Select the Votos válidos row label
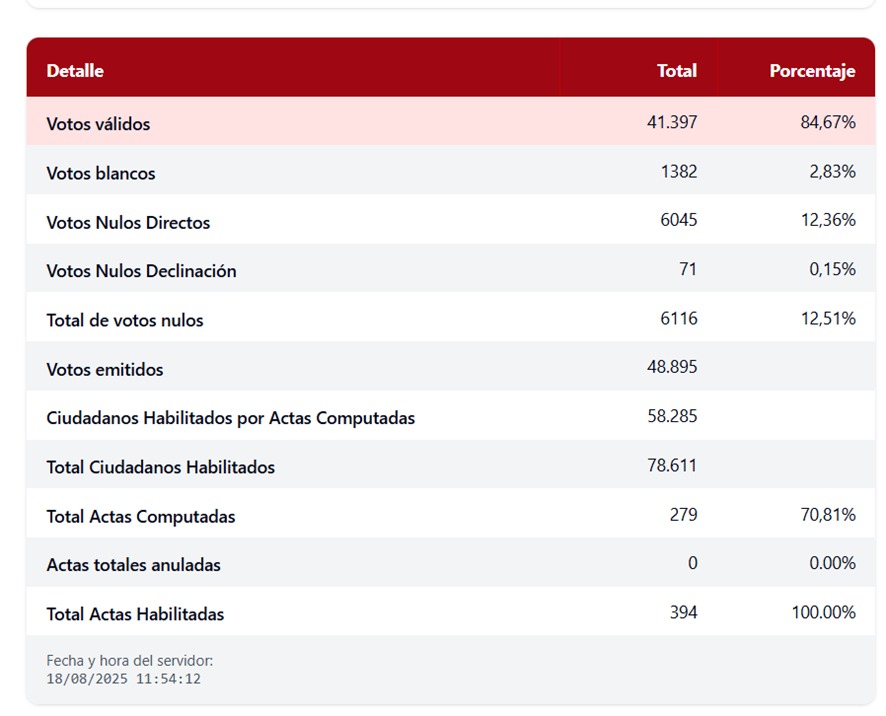Image resolution: width=886 pixels, height=716 pixels. coord(98,124)
